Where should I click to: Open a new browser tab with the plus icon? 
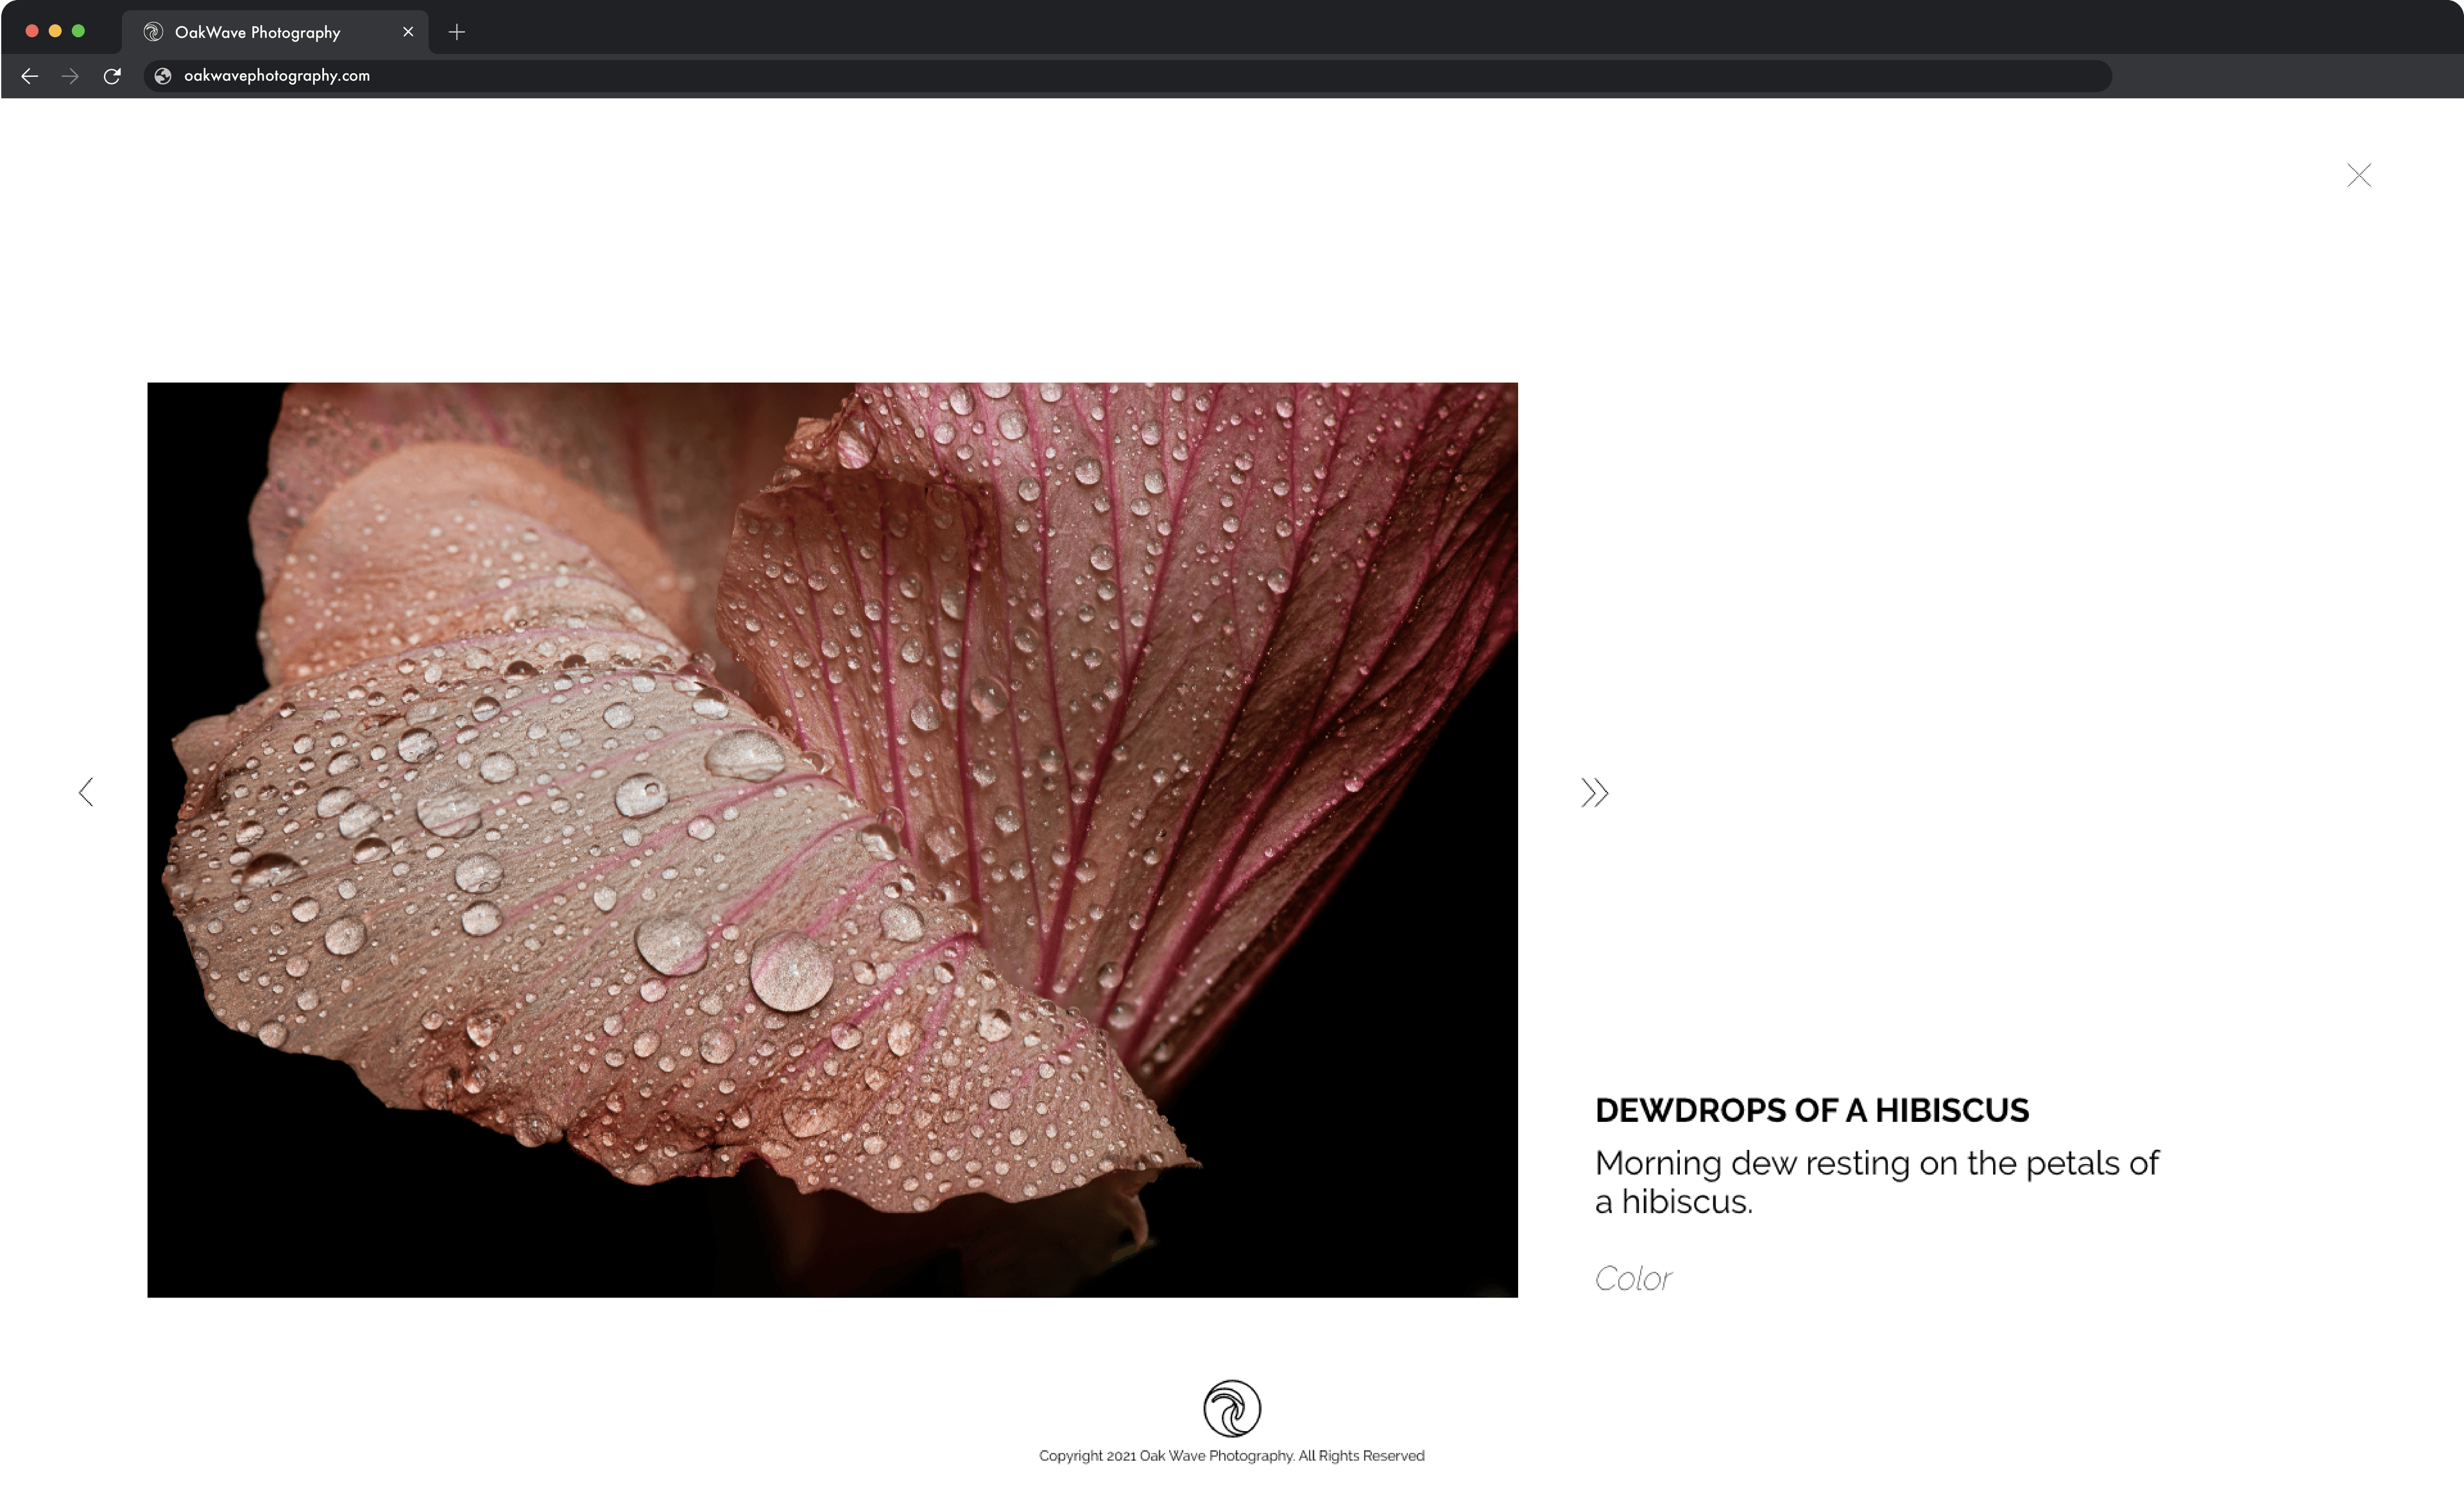click(x=456, y=32)
